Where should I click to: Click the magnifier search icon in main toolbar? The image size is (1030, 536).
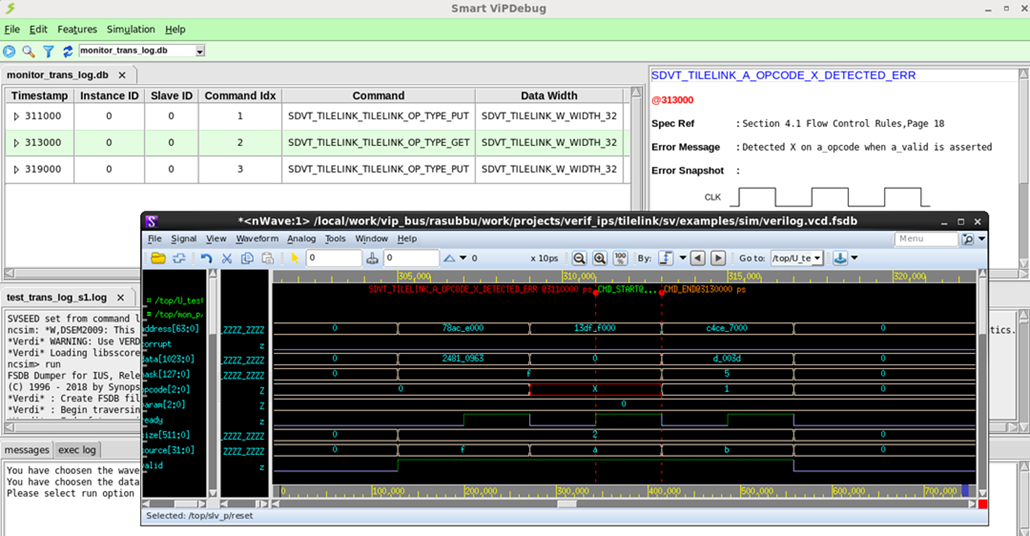coord(29,51)
